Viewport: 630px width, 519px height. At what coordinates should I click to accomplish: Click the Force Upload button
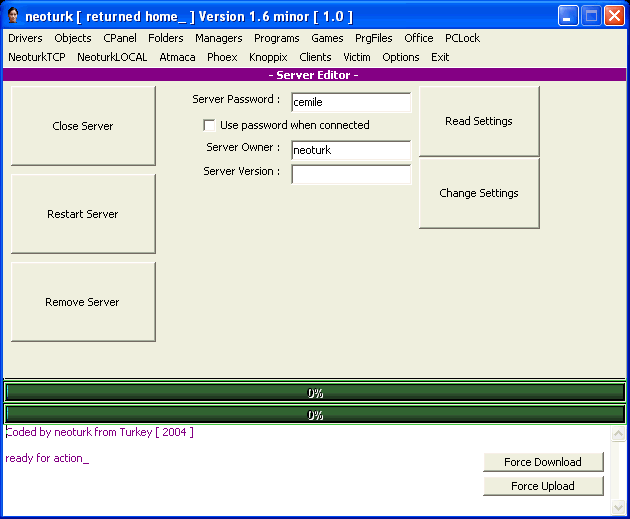[543, 486]
